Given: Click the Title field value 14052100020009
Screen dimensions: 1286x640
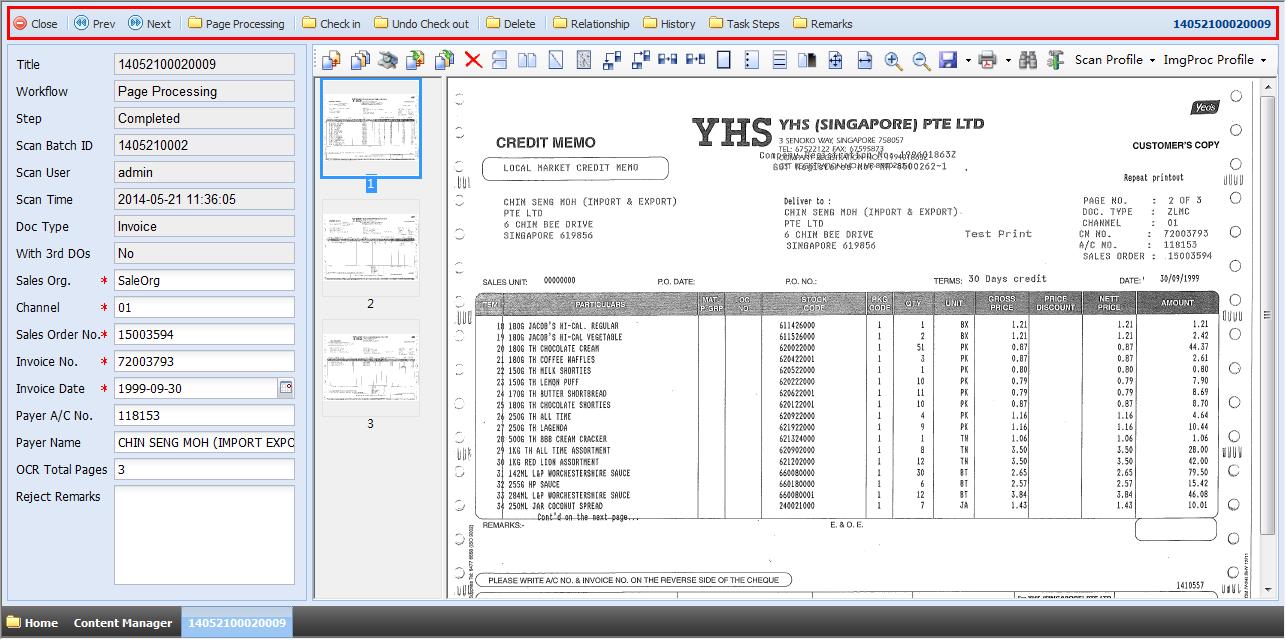Looking at the screenshot, I should click(x=204, y=64).
